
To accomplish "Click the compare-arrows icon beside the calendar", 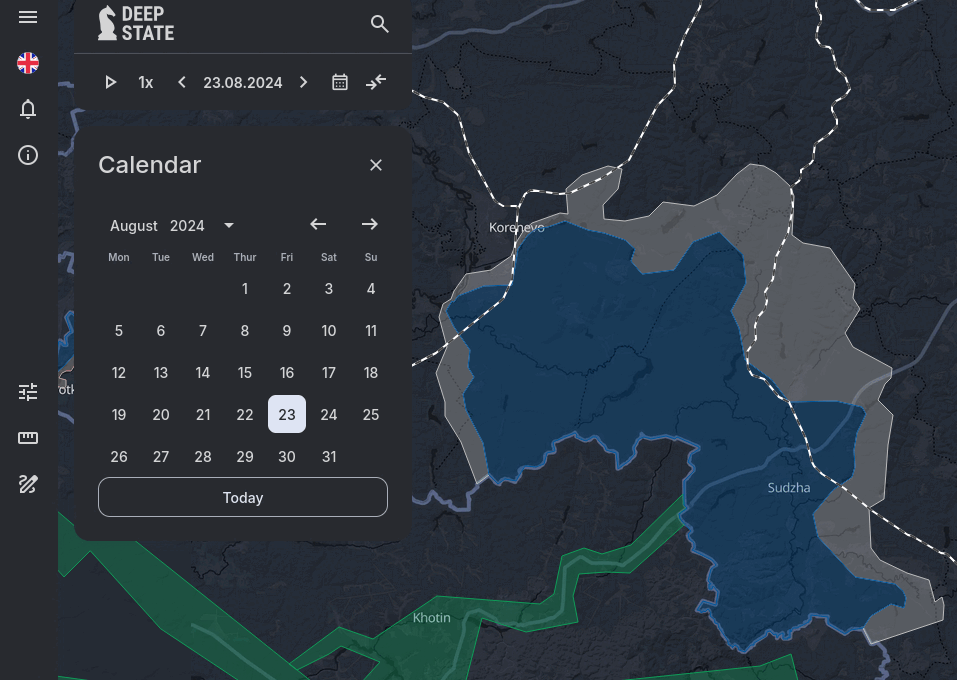I will 376,82.
